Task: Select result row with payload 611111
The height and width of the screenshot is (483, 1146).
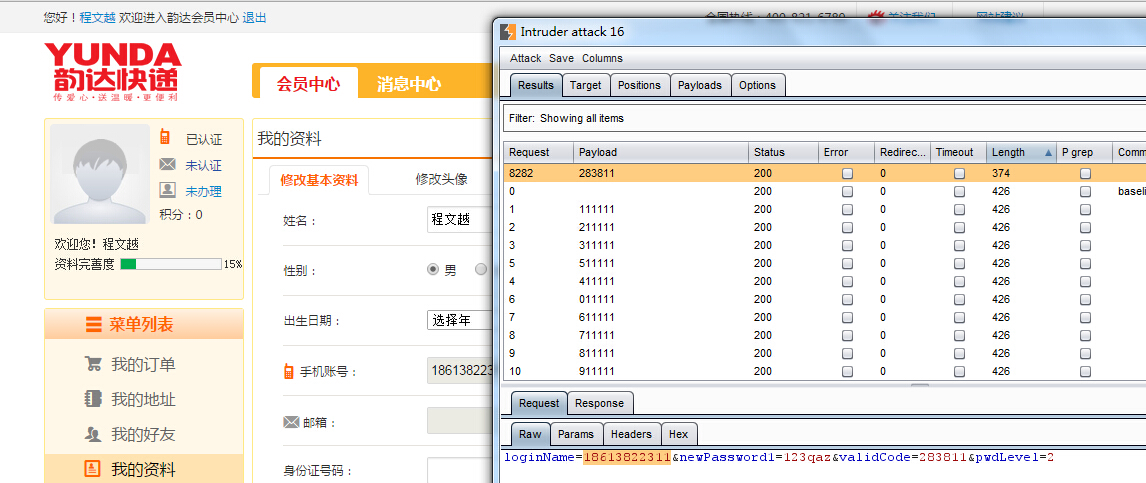Action: click(x=824, y=317)
